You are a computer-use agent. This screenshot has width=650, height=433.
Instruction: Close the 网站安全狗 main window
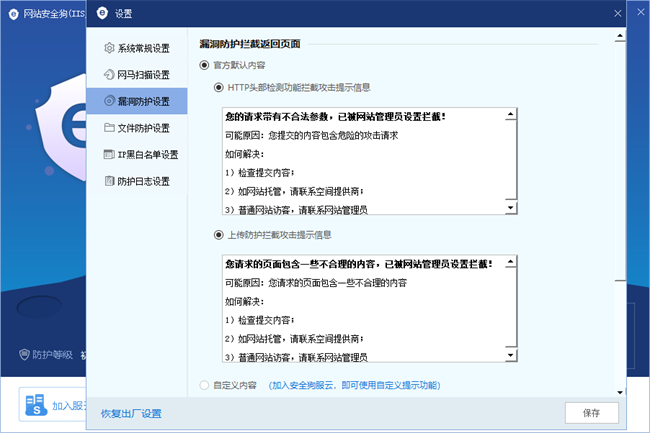(x=641, y=12)
